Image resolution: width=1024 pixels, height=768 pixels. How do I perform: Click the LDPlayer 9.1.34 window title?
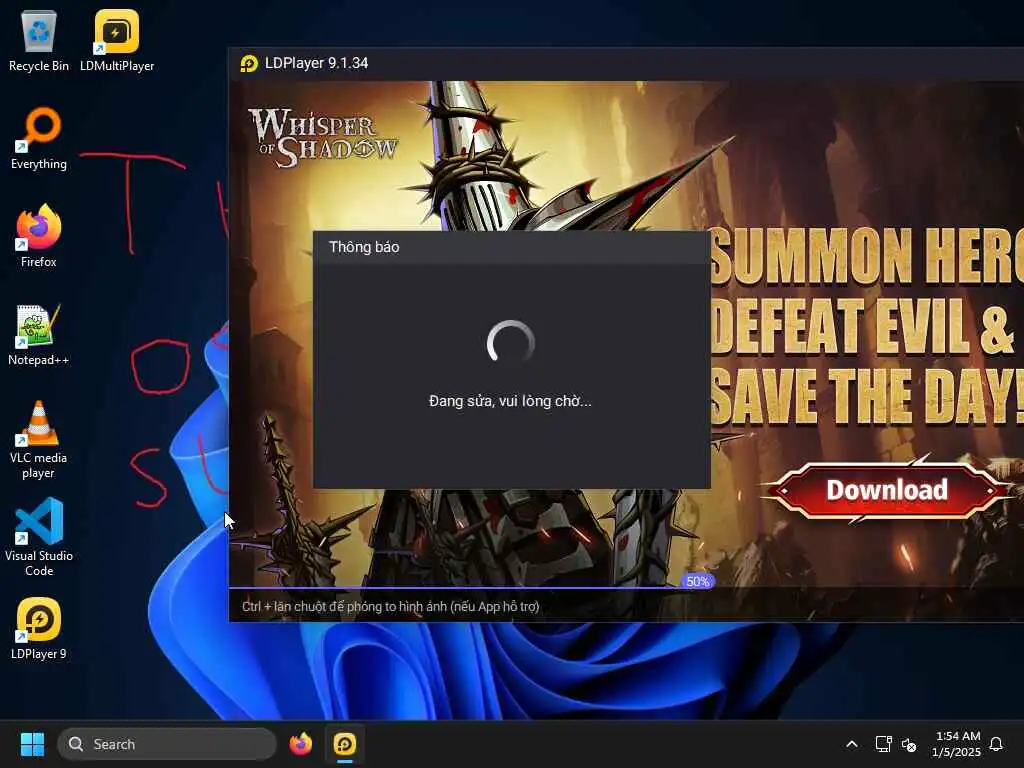click(316, 63)
